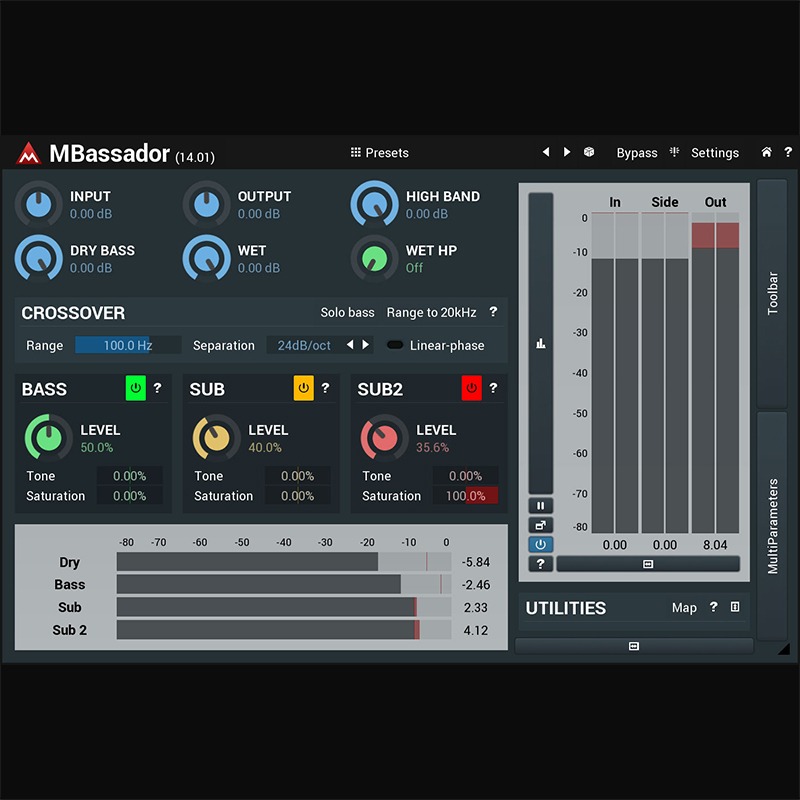Click the Utilities panel layout icon
Viewport: 800px width, 800px height.
(735, 607)
